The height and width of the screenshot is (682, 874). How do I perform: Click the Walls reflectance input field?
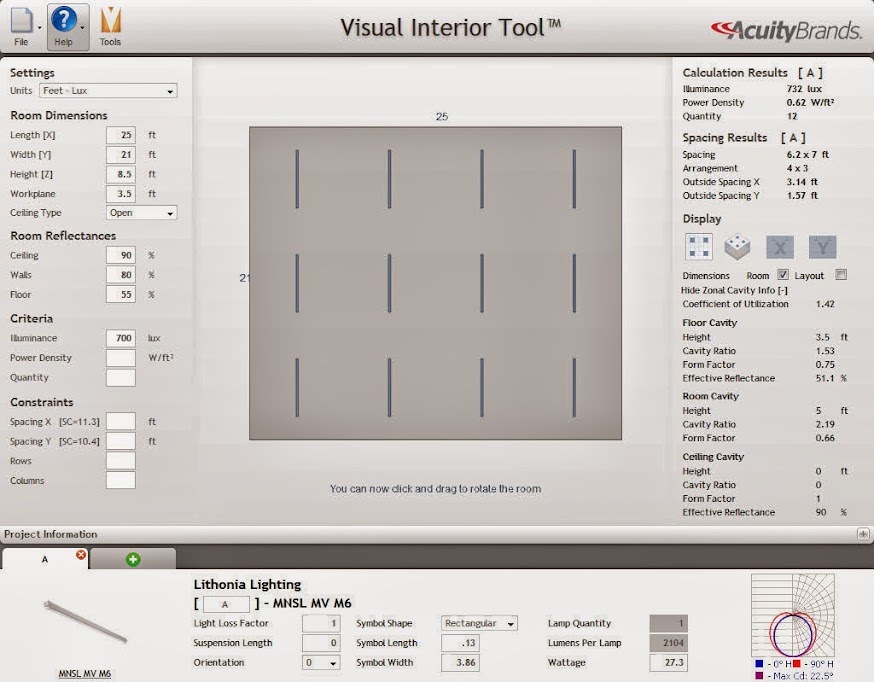(121, 275)
